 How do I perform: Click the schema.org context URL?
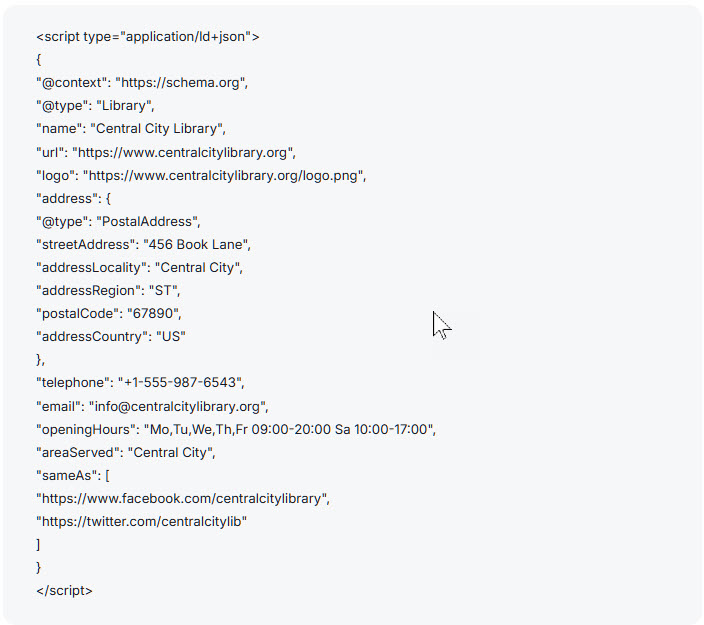point(181,83)
